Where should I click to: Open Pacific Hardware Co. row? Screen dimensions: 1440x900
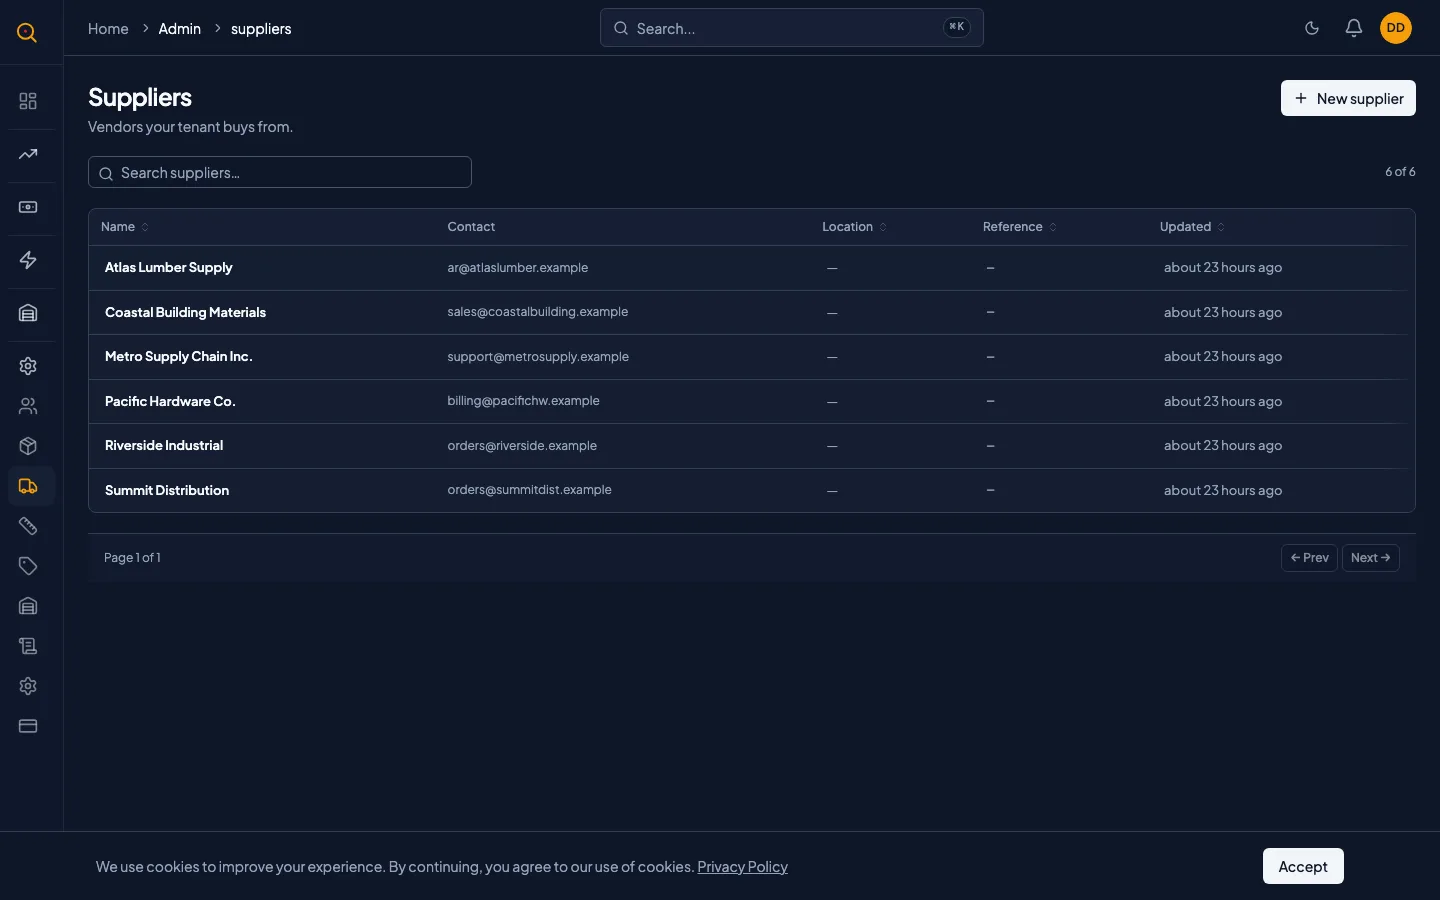point(751,401)
